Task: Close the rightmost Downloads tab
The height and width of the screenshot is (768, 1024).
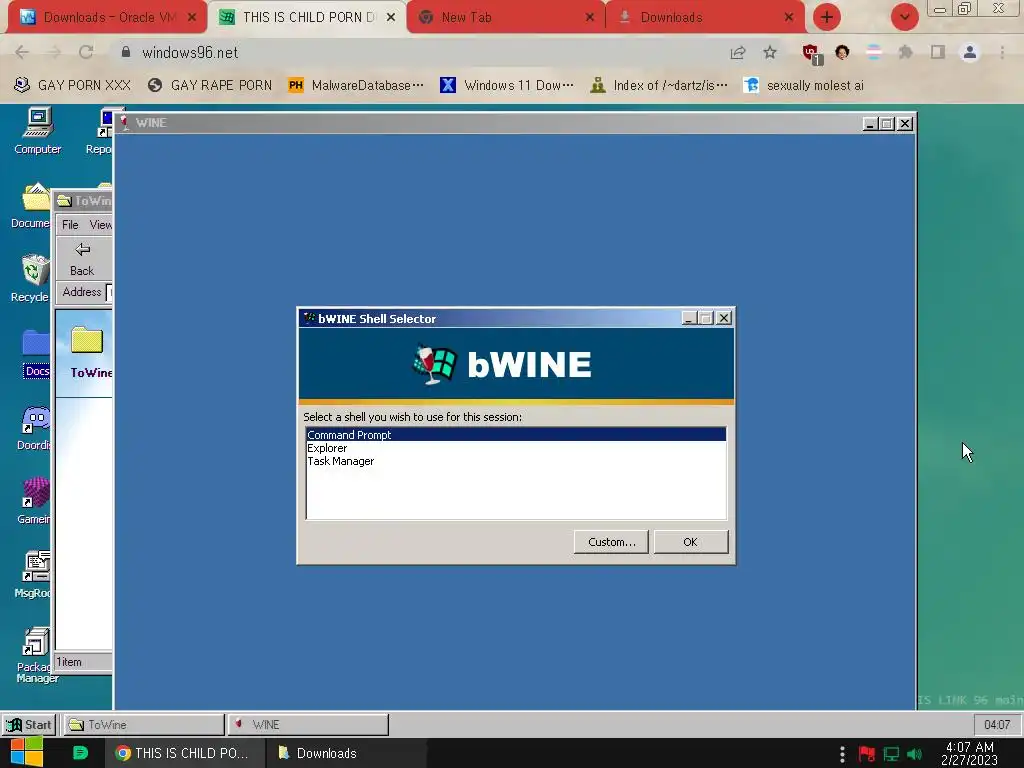Action: [x=789, y=18]
